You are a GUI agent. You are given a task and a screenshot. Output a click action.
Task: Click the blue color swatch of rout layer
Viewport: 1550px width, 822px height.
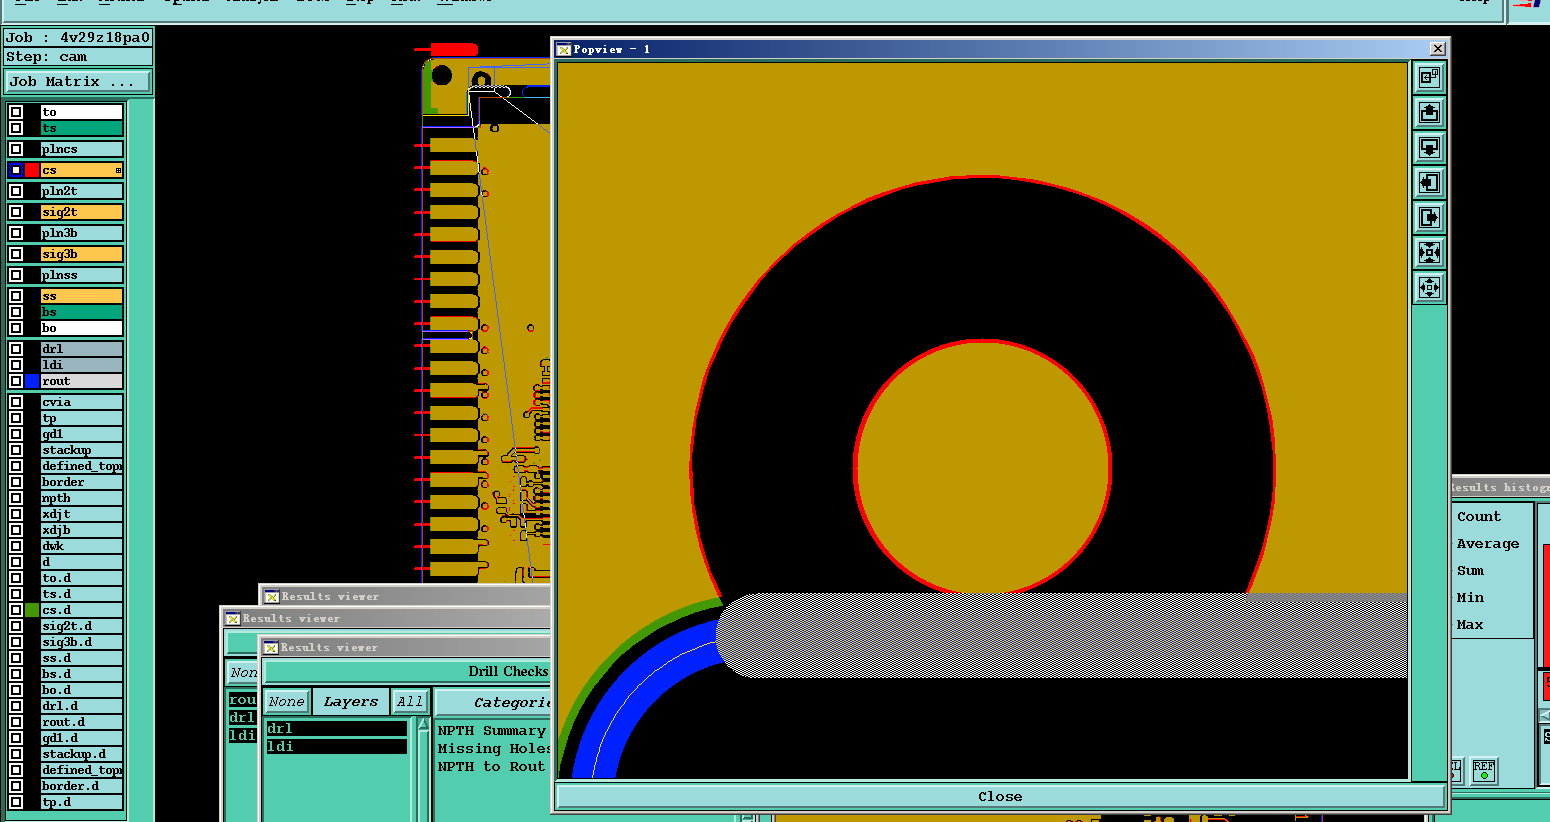(x=32, y=381)
